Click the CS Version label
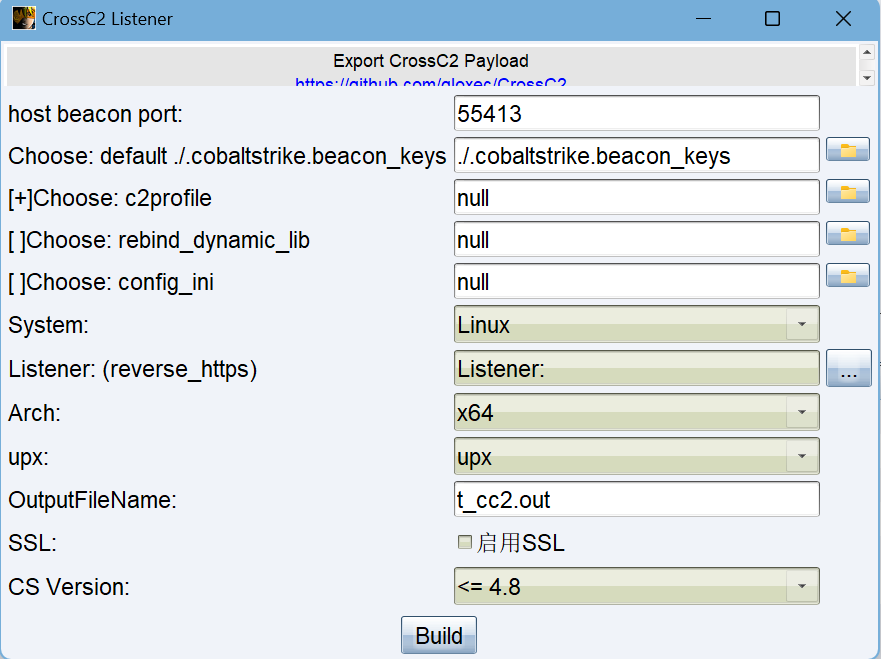This screenshot has width=881, height=659. pos(69,587)
